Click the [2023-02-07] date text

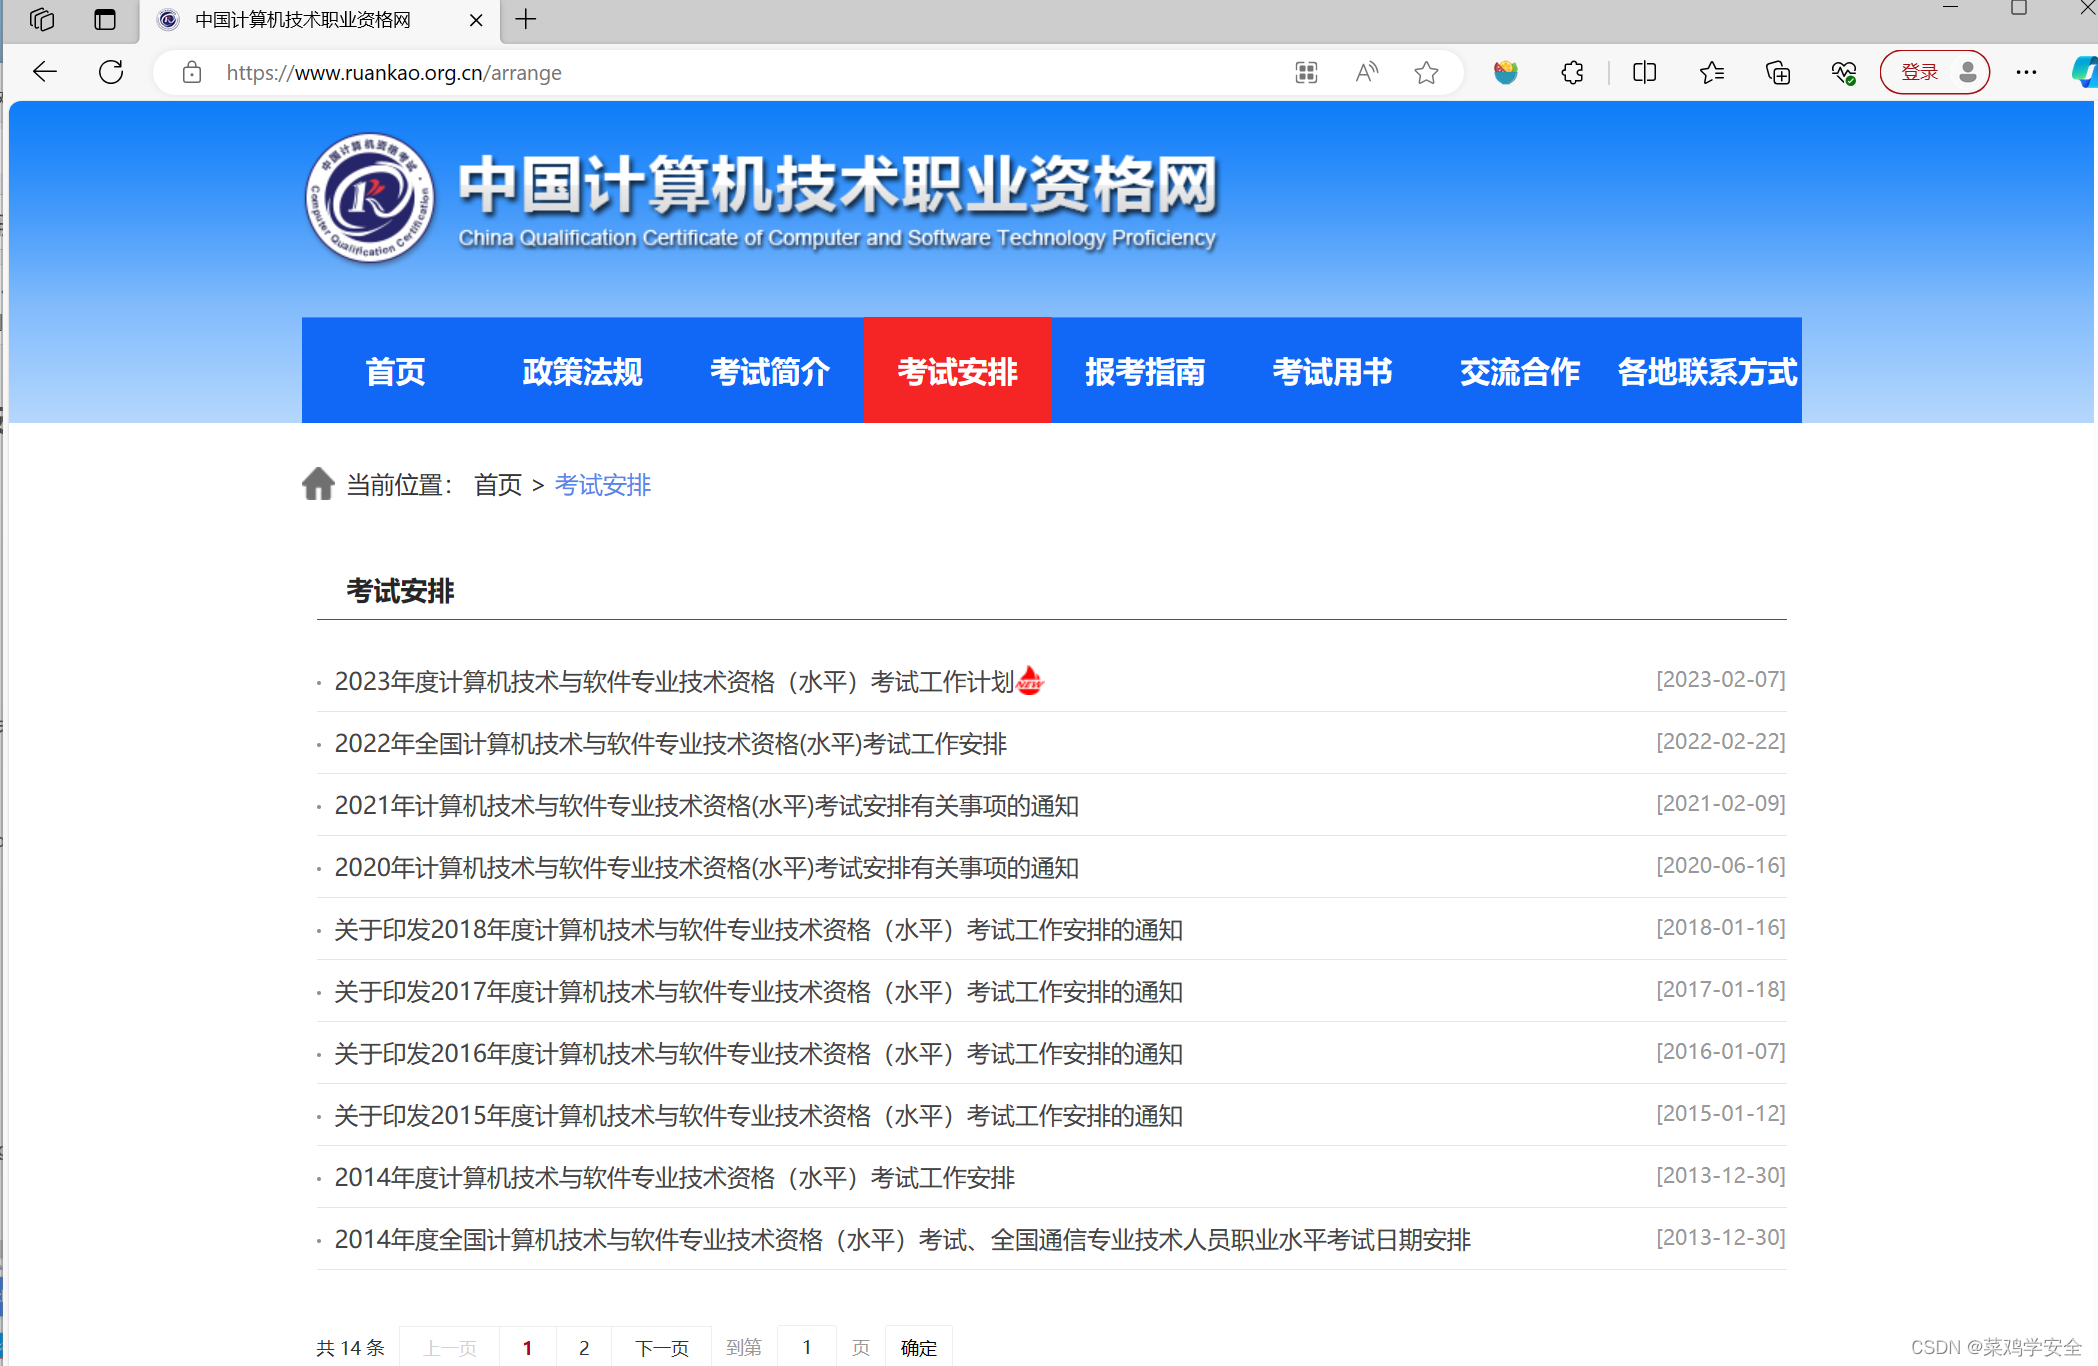[x=1721, y=680]
